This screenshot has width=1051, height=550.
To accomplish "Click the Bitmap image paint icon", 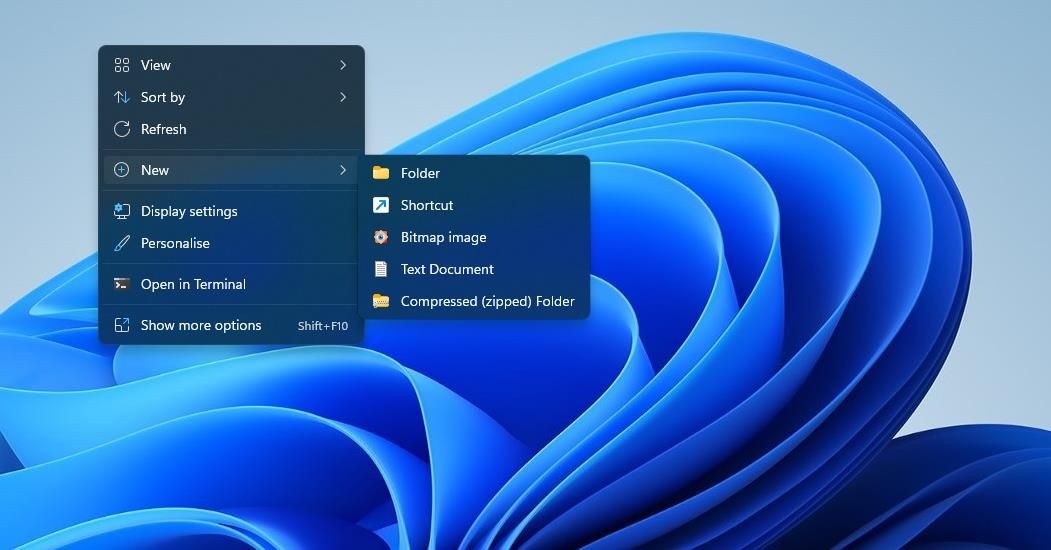I will (x=381, y=237).
